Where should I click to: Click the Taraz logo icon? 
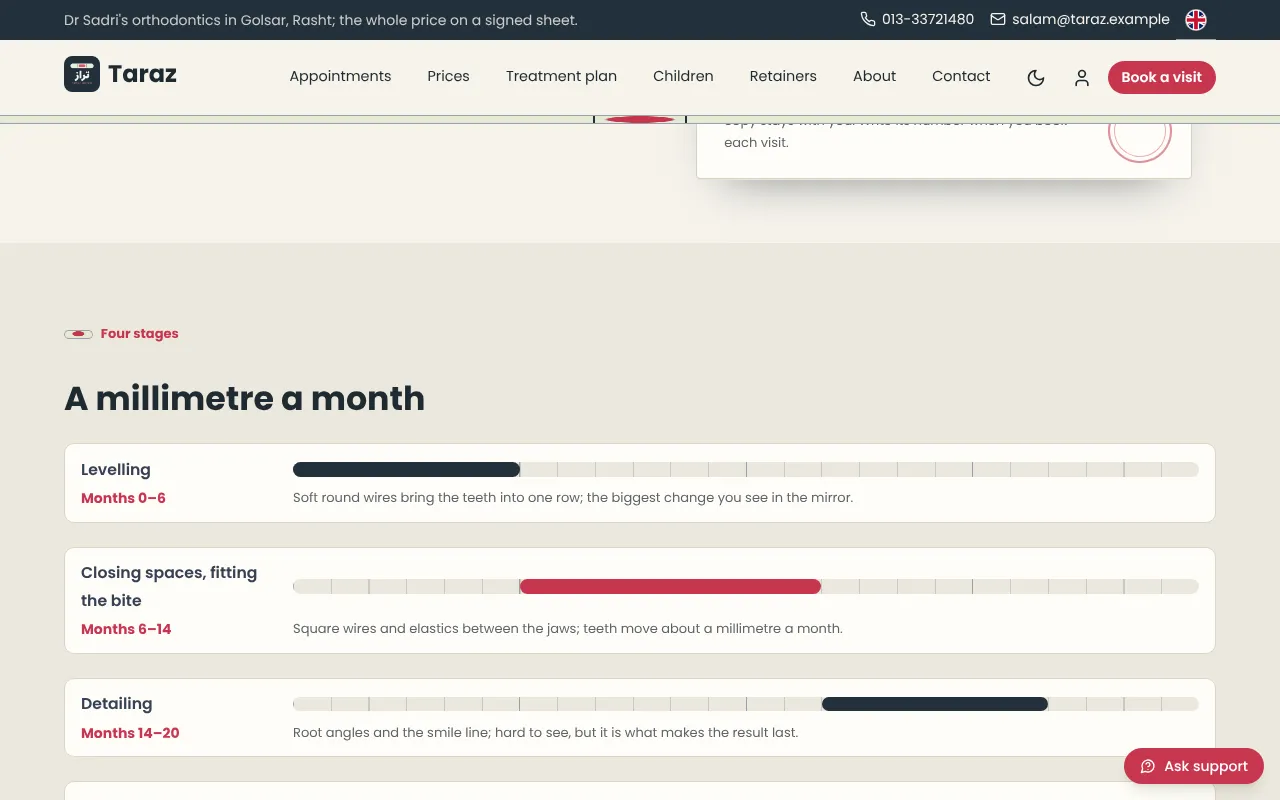82,74
